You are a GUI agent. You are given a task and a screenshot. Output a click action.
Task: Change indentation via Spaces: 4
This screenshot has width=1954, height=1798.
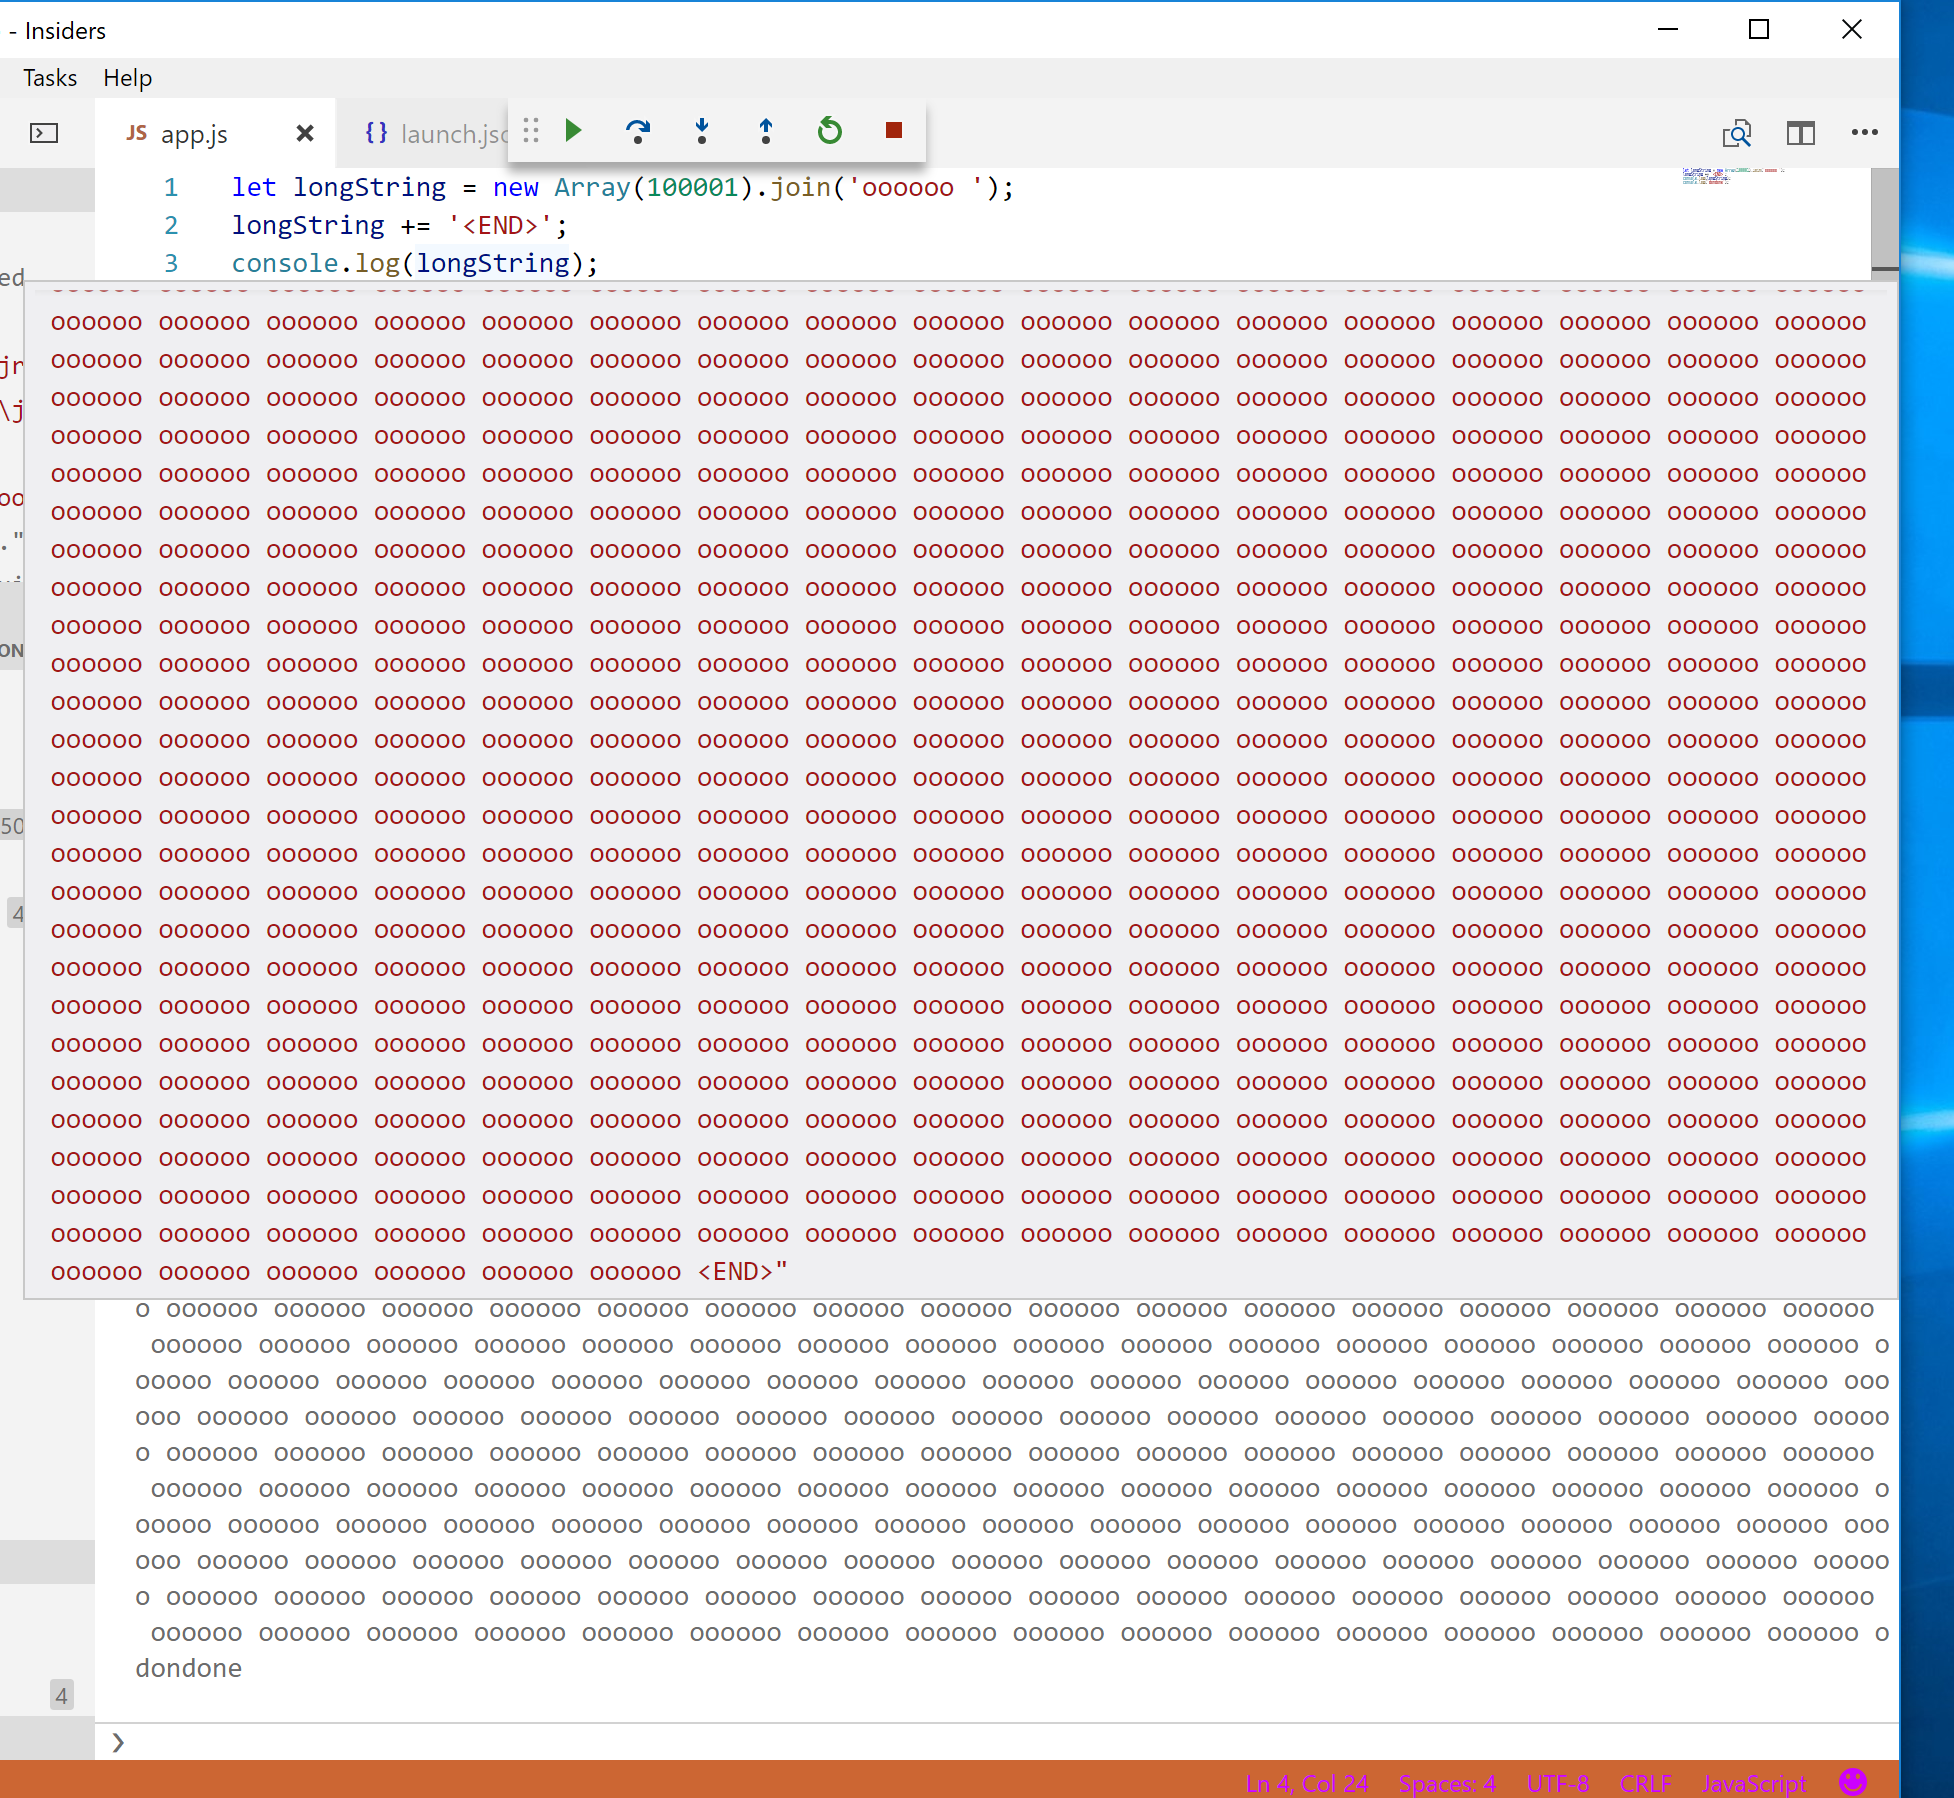click(x=1447, y=1783)
